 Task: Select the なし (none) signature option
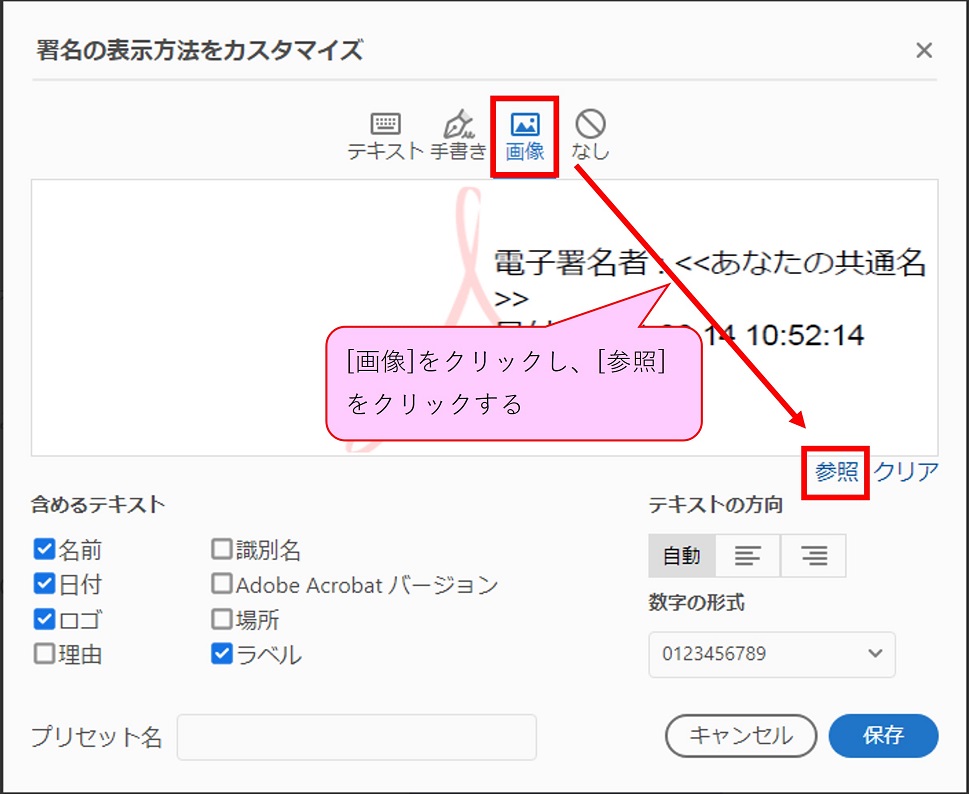point(590,136)
